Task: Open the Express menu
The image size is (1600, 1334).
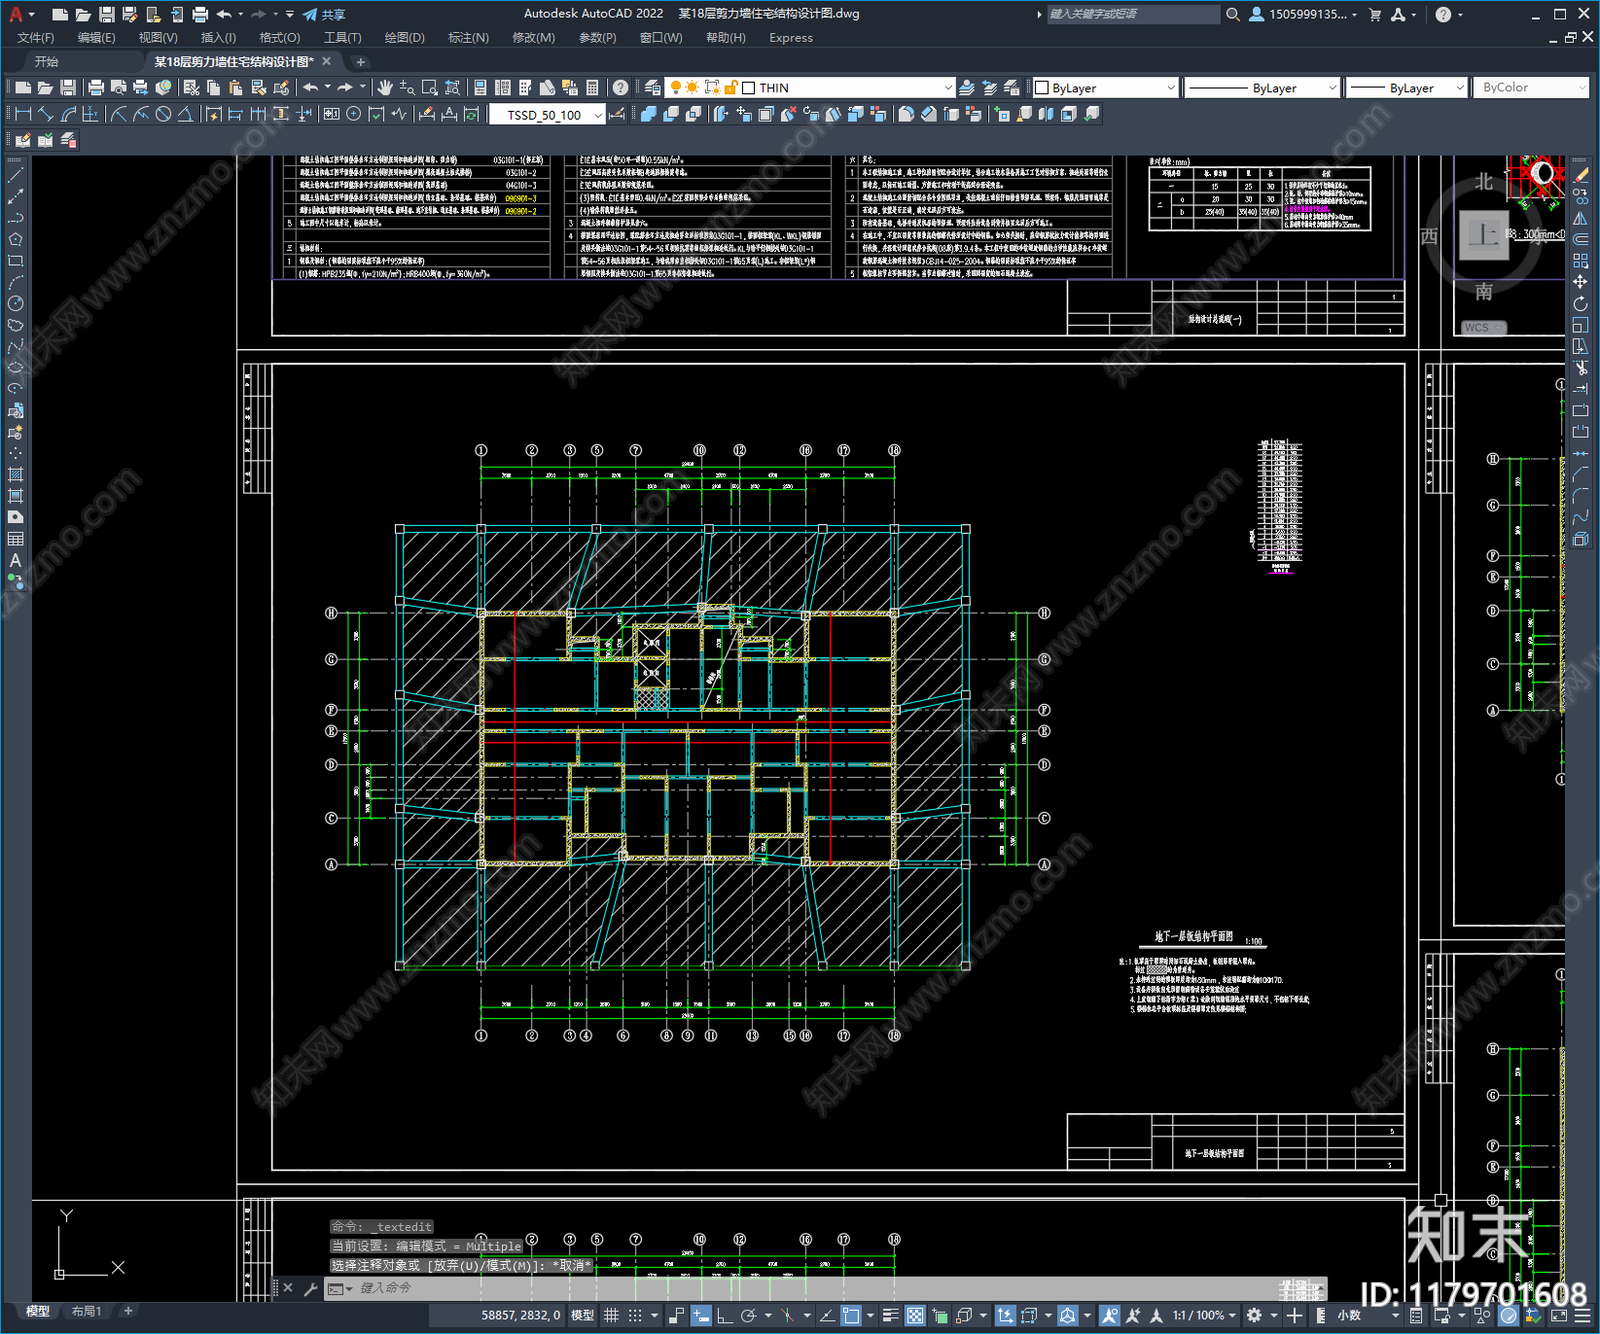Action: click(x=791, y=37)
